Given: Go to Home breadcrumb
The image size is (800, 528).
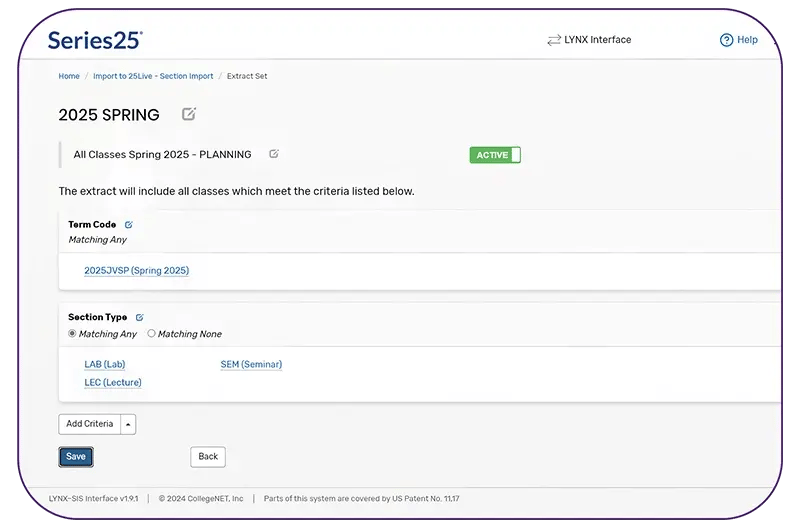Looking at the screenshot, I should pos(69,76).
